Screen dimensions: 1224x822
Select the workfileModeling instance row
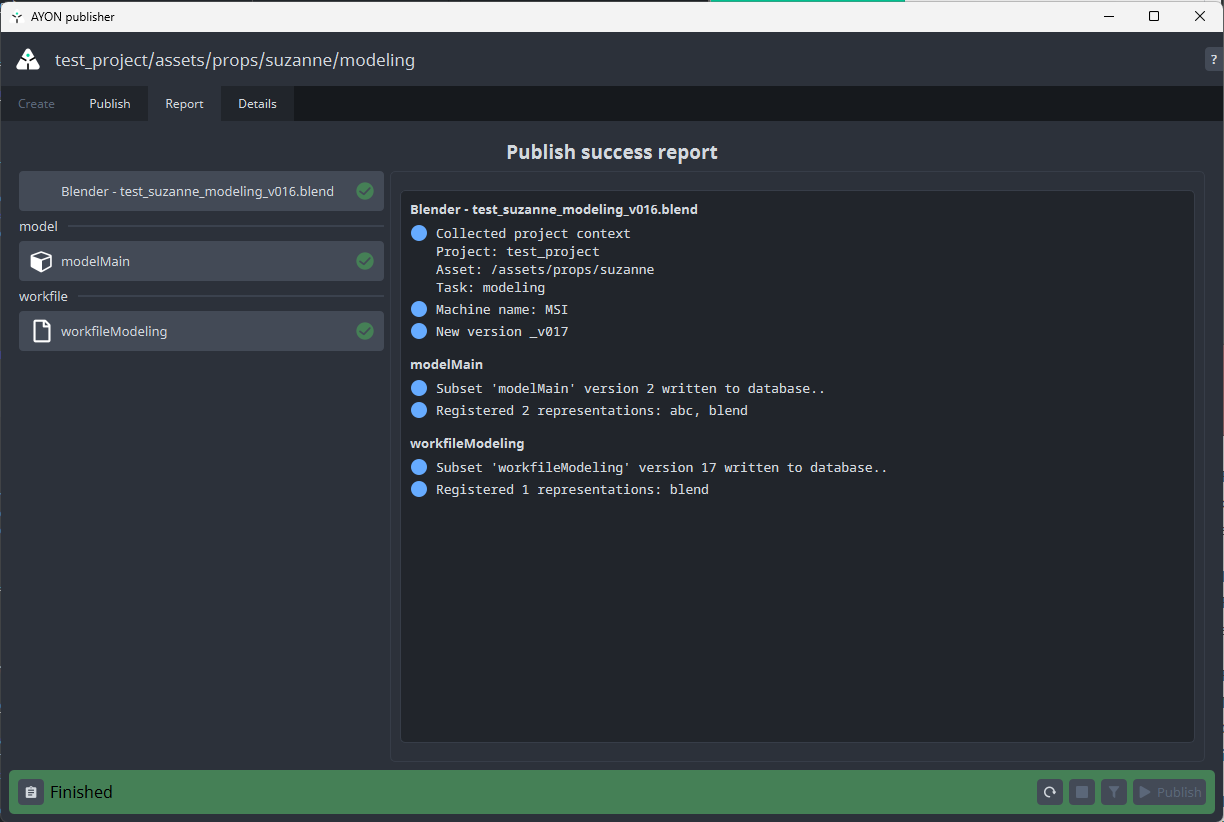(x=201, y=331)
